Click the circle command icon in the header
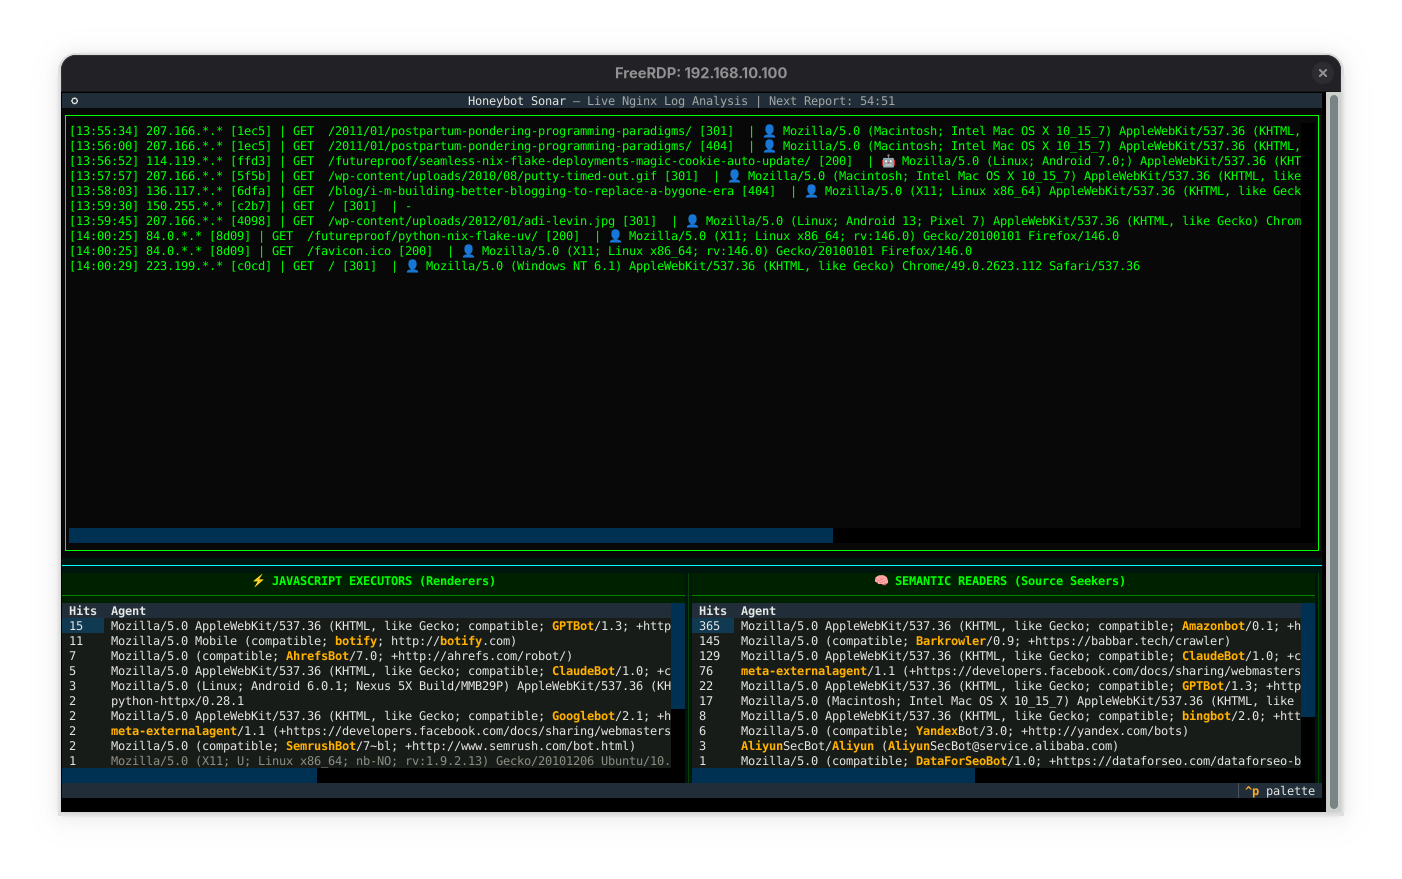The height and width of the screenshot is (879, 1402). coord(74,101)
